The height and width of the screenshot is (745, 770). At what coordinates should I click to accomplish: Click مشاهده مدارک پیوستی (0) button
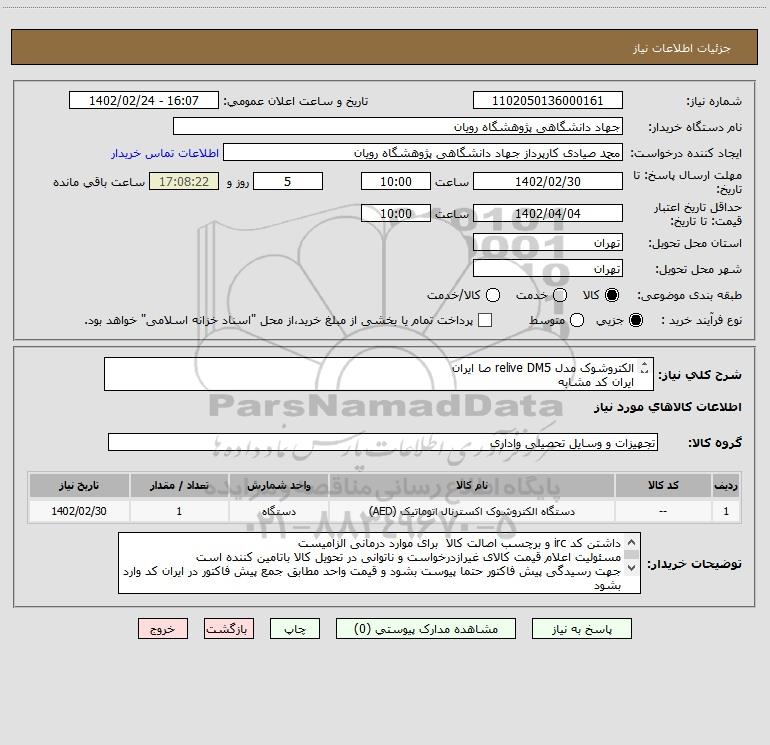pyautogui.click(x=426, y=629)
